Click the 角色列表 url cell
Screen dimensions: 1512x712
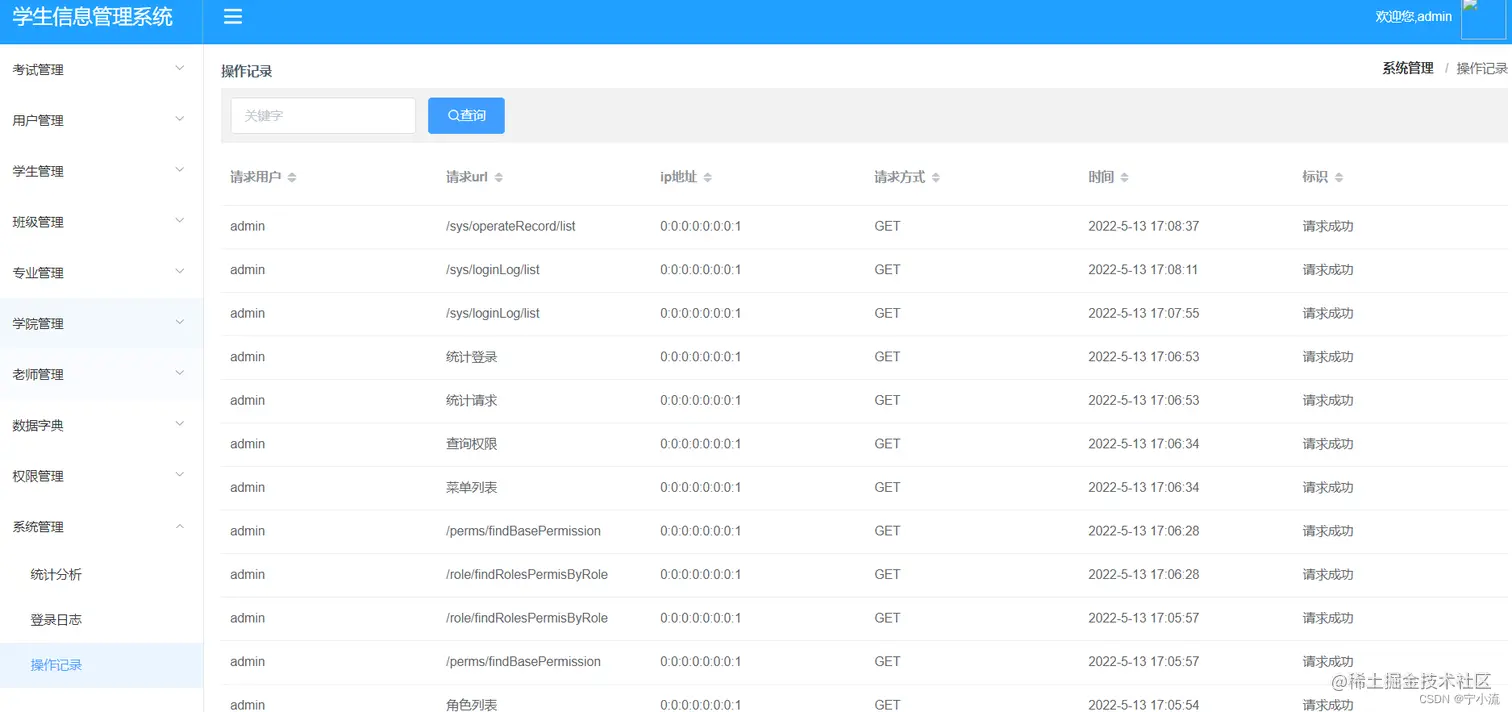(472, 705)
